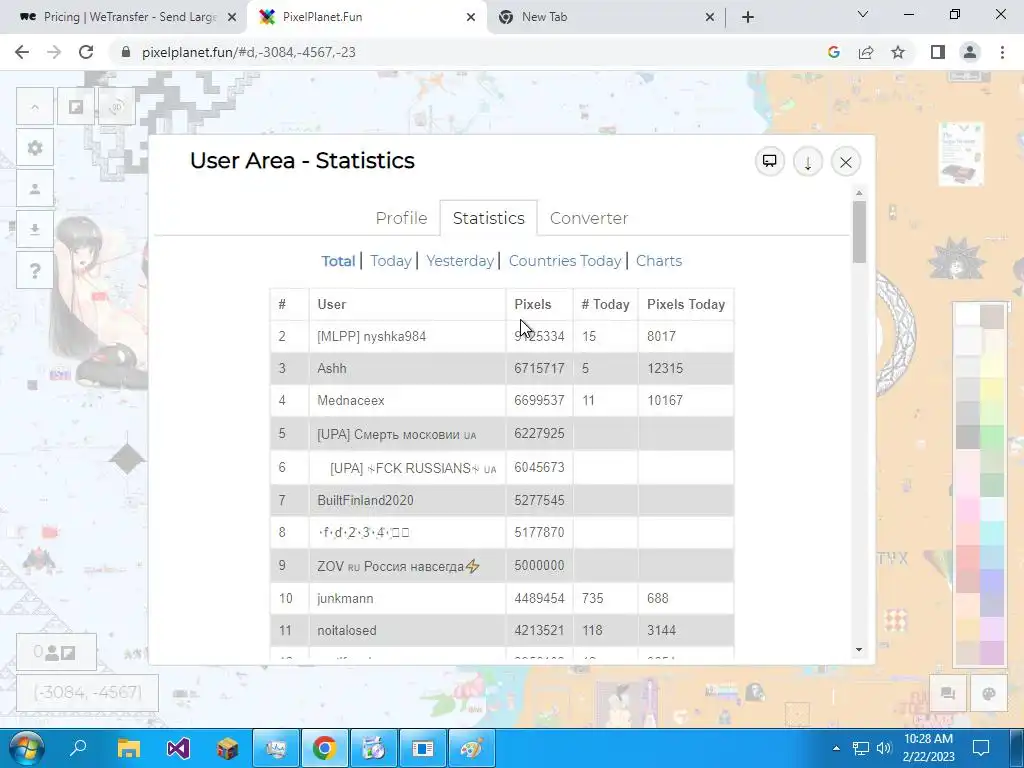Click download arrow icon in left sidebar
The image size is (1024, 768).
35,229
